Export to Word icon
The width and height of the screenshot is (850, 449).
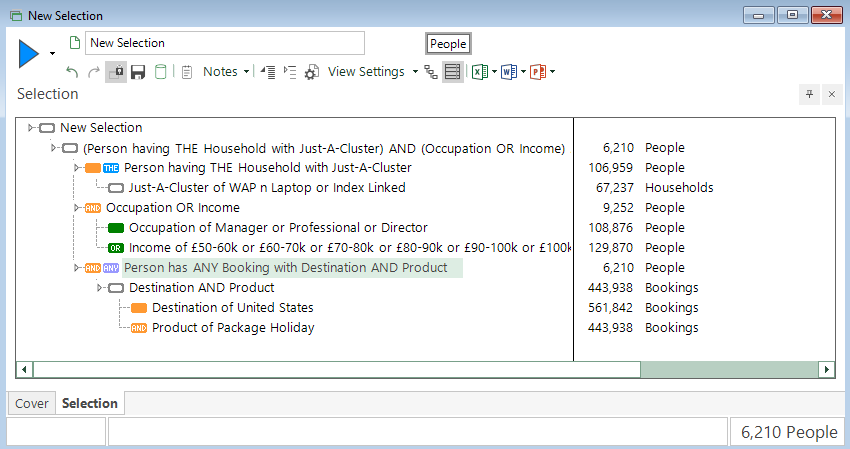point(509,72)
